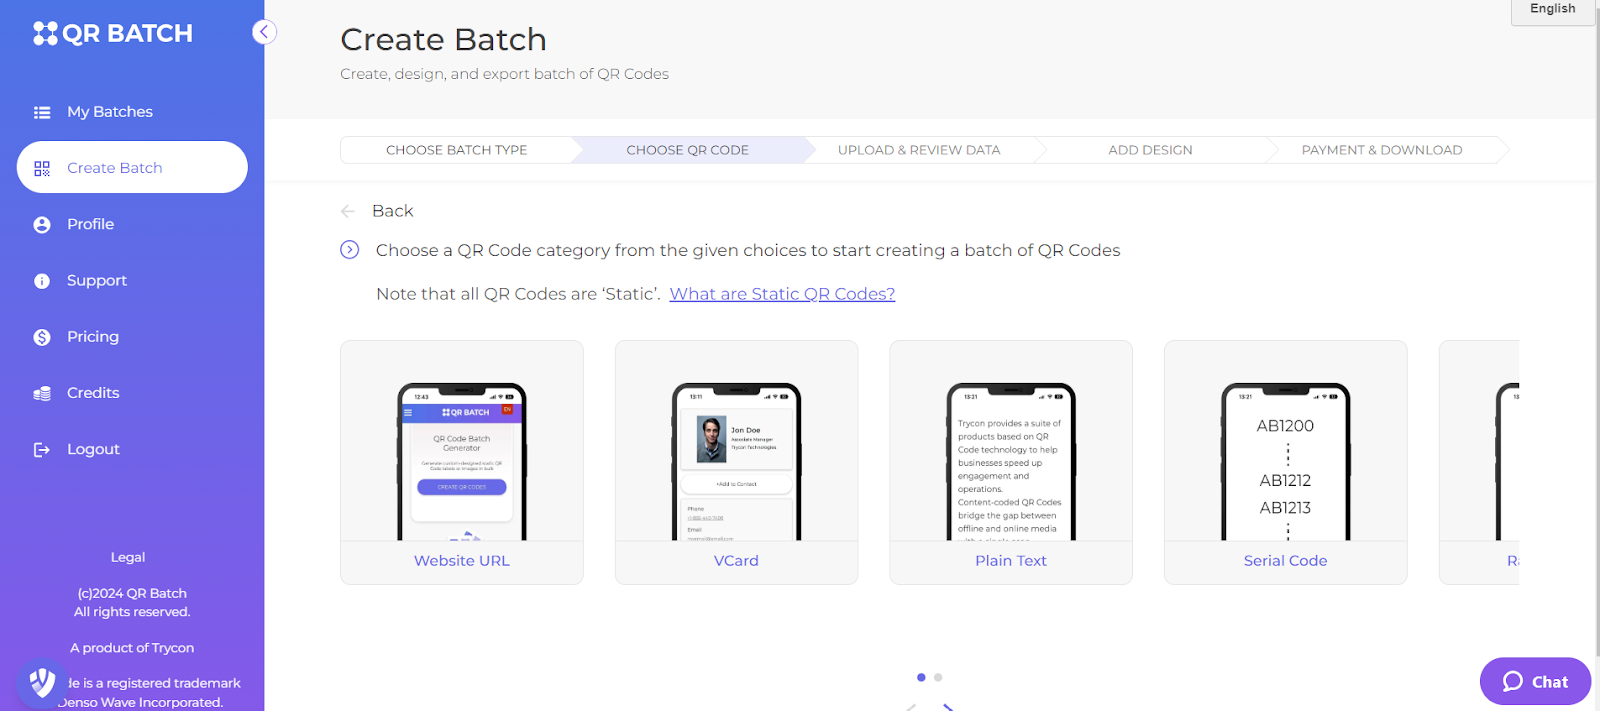The width and height of the screenshot is (1600, 711).
Task: Click the Support info icon
Action: click(42, 281)
